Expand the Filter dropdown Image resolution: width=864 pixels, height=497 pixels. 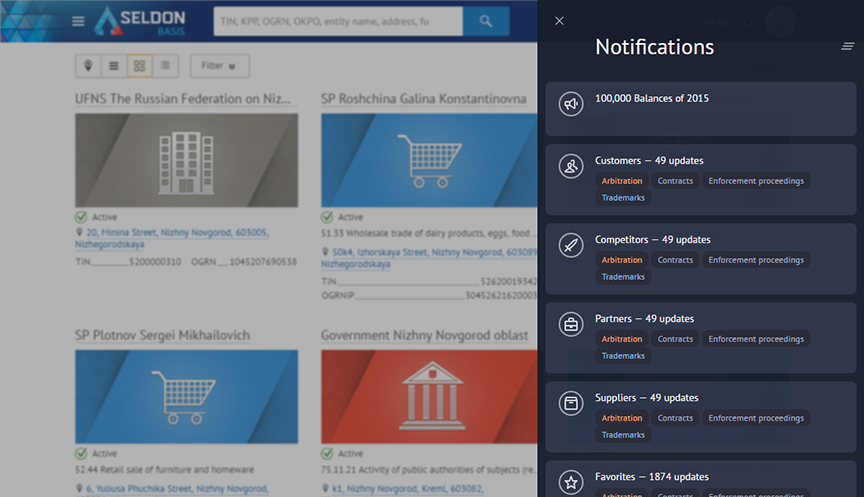219,66
